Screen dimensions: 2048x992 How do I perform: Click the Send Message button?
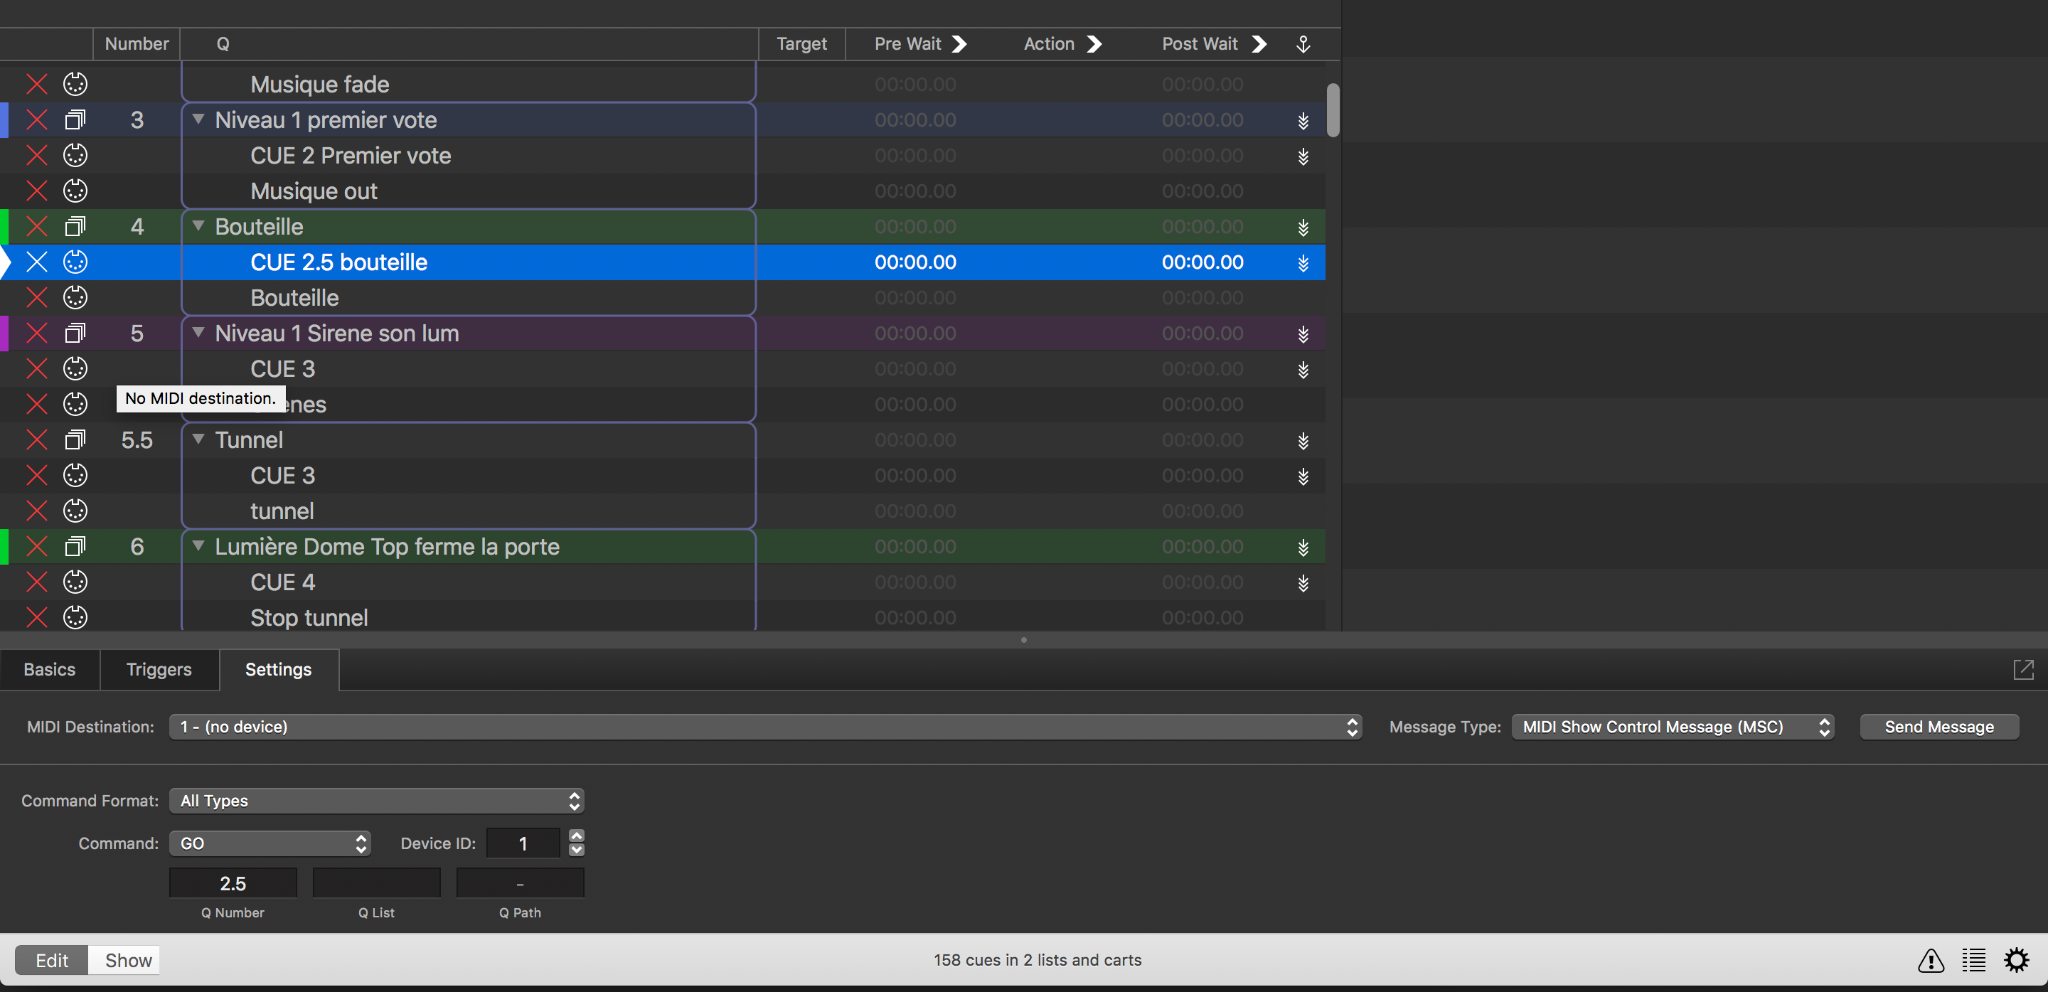(1938, 727)
